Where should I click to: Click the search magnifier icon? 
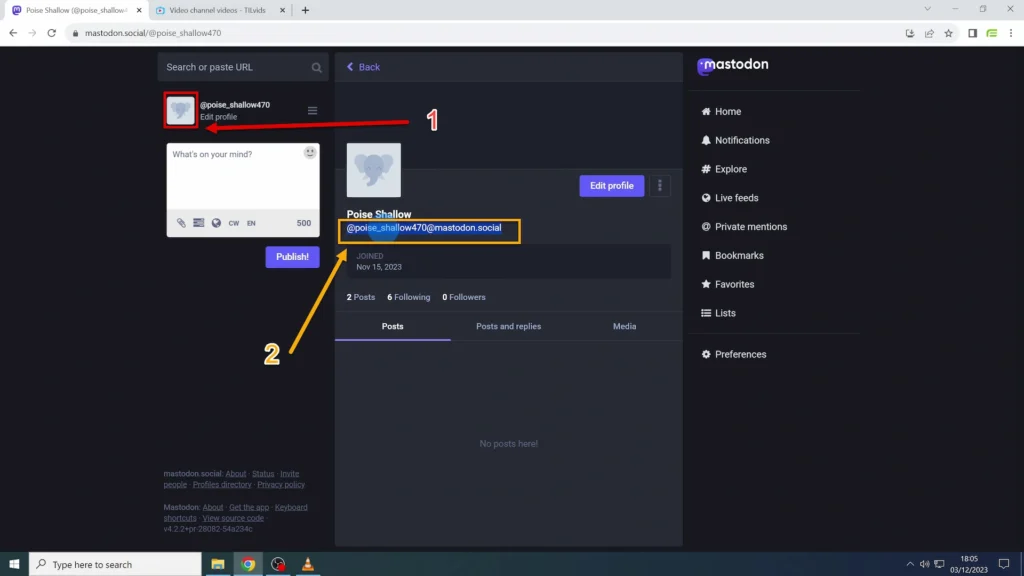316,67
